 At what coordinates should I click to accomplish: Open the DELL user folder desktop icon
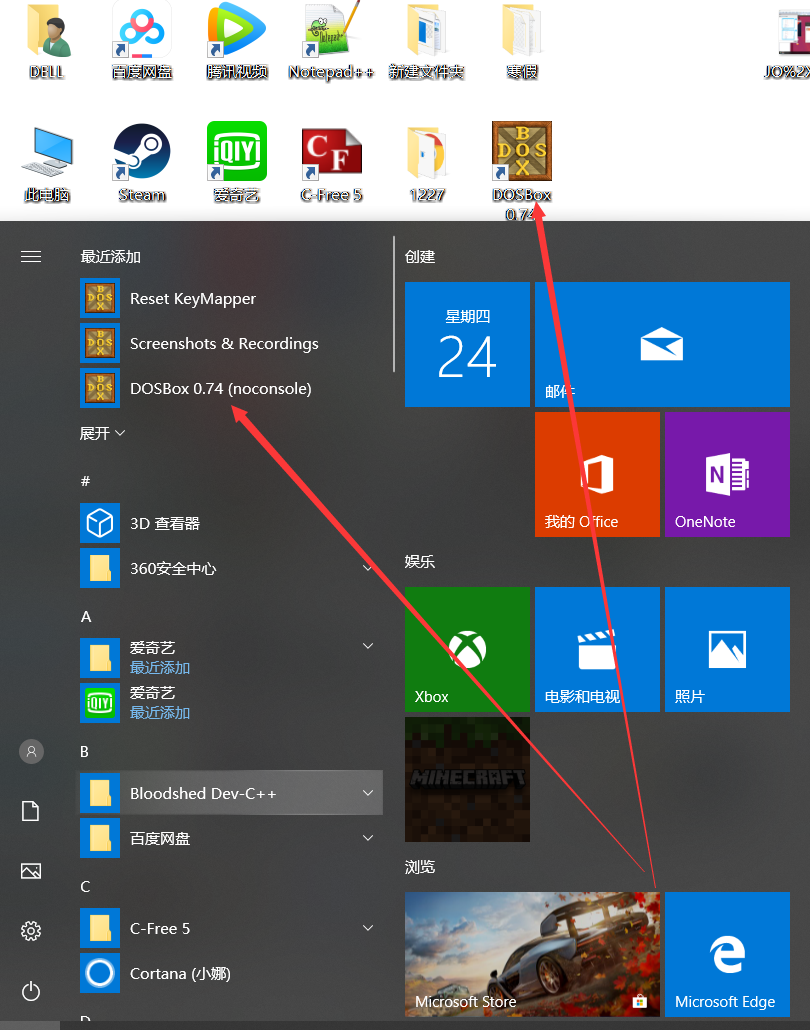click(47, 41)
